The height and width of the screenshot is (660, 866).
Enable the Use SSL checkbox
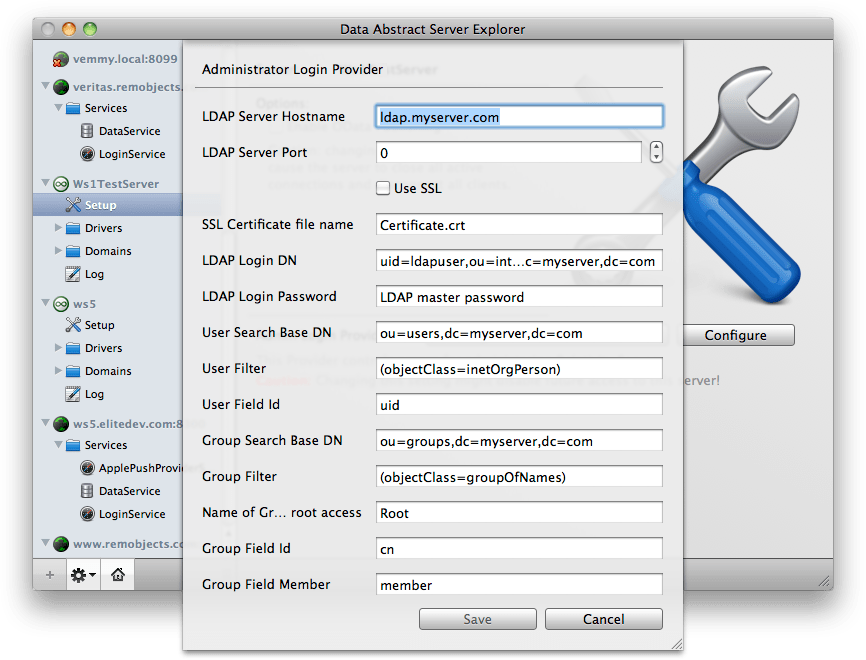tap(384, 187)
